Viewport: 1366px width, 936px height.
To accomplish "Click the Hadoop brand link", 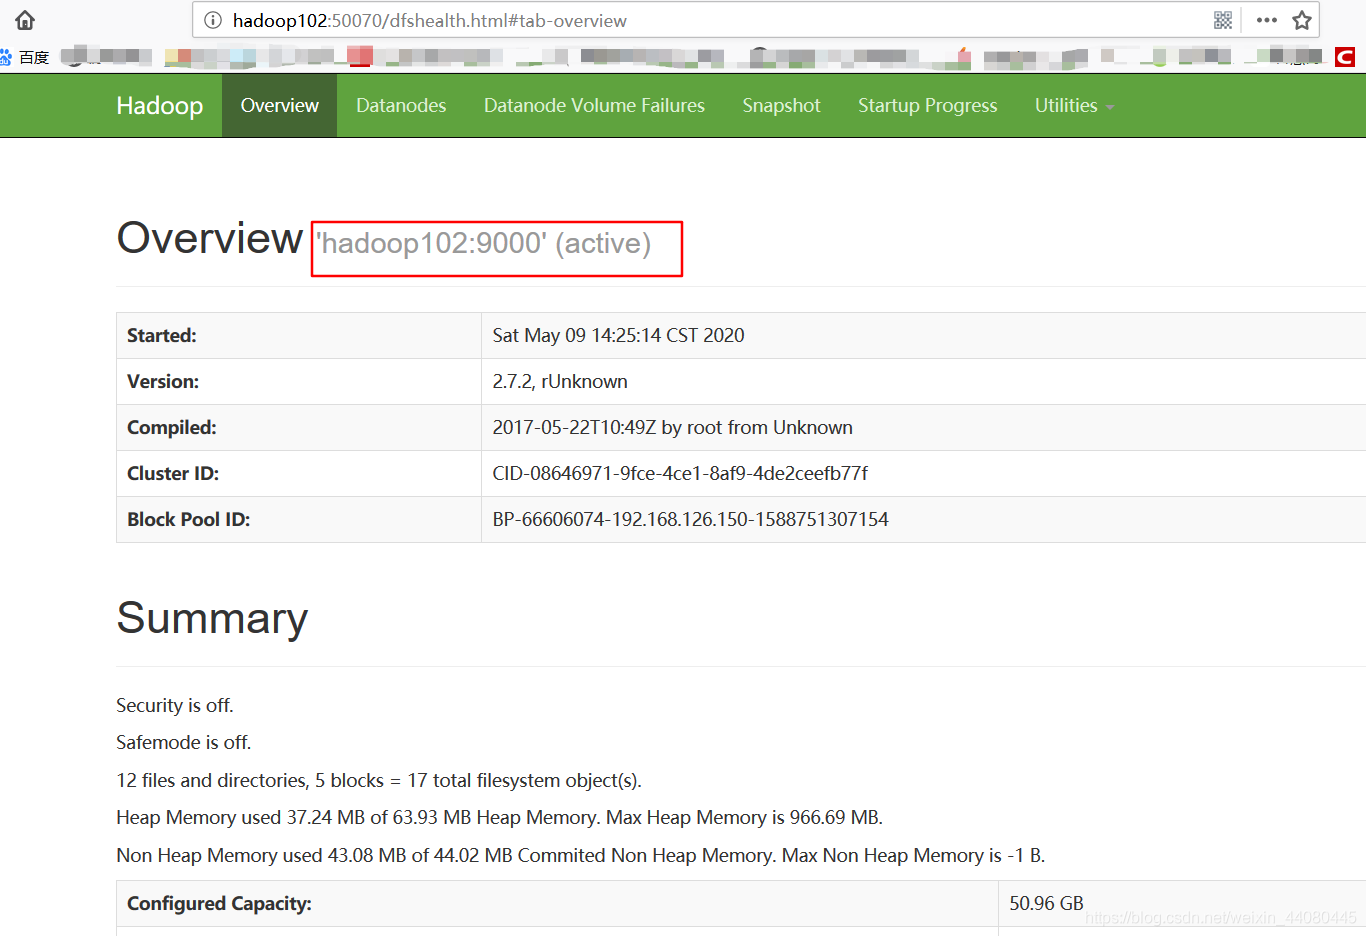I will click(160, 105).
